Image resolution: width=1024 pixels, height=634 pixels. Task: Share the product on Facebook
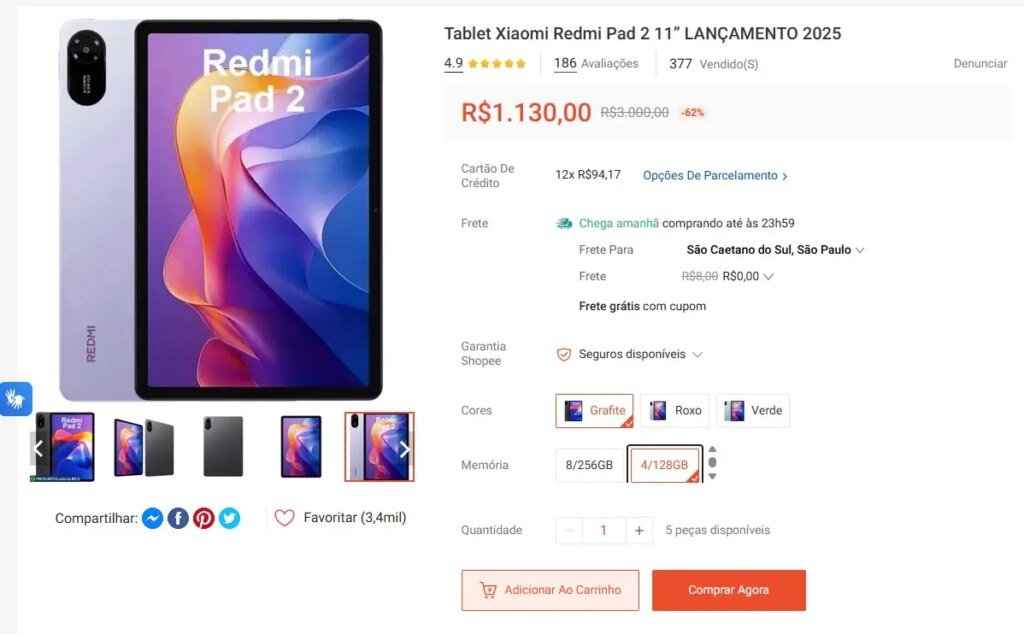[x=178, y=518]
